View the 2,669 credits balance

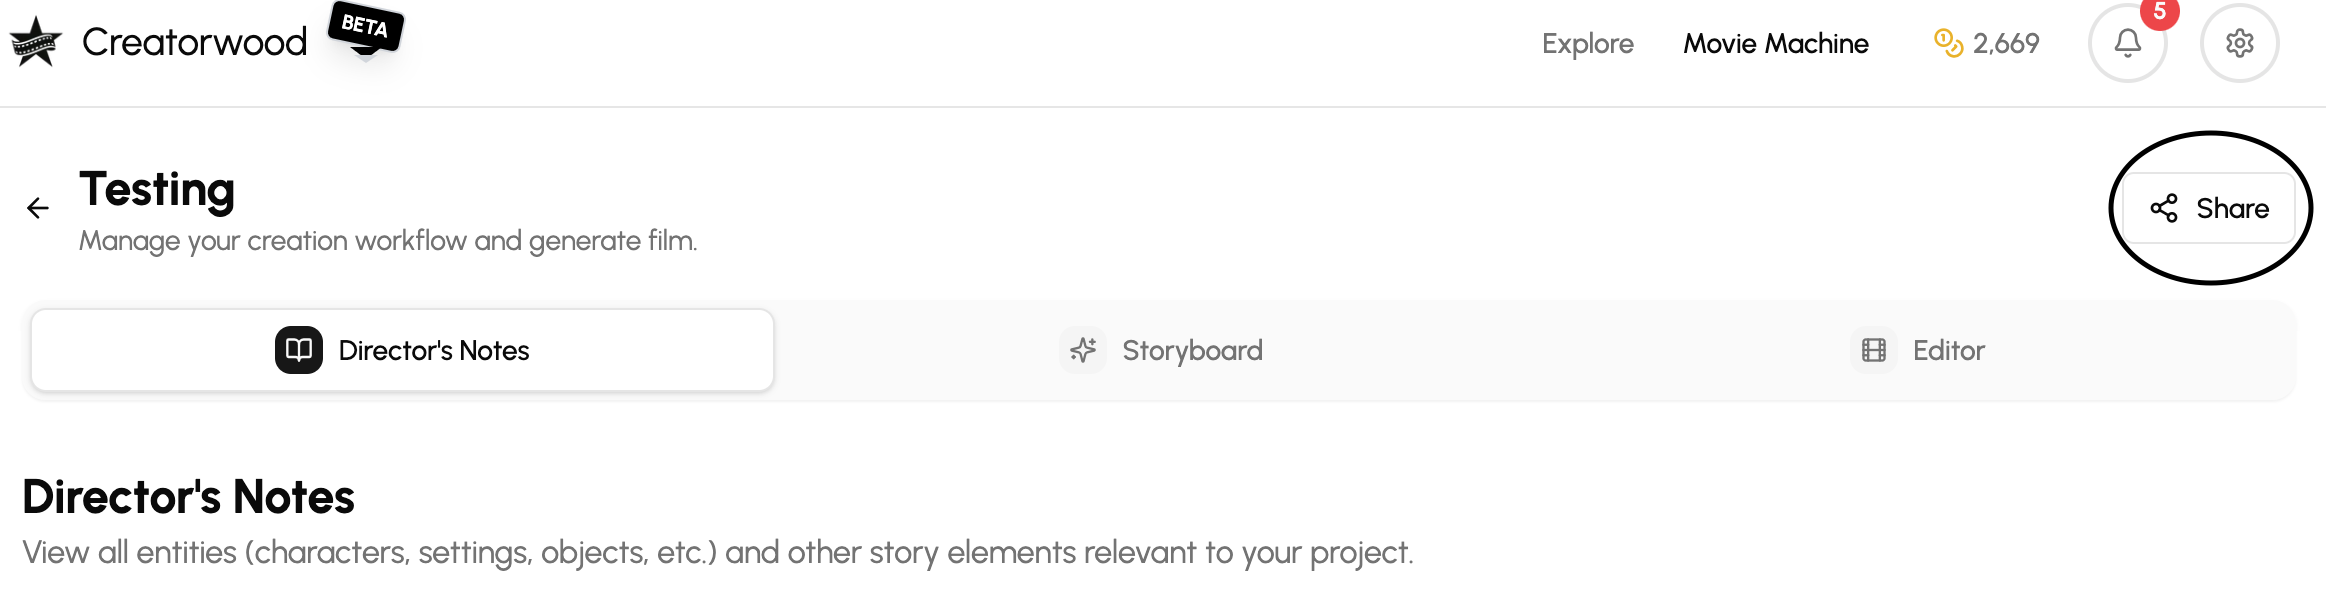[x=2005, y=44]
